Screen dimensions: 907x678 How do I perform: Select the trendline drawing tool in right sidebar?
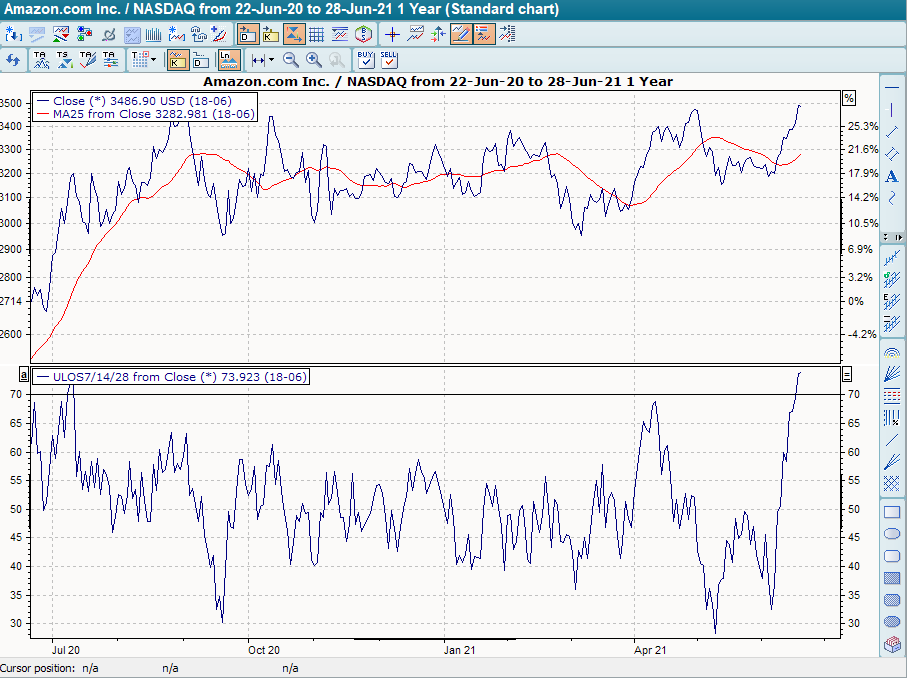click(x=892, y=130)
